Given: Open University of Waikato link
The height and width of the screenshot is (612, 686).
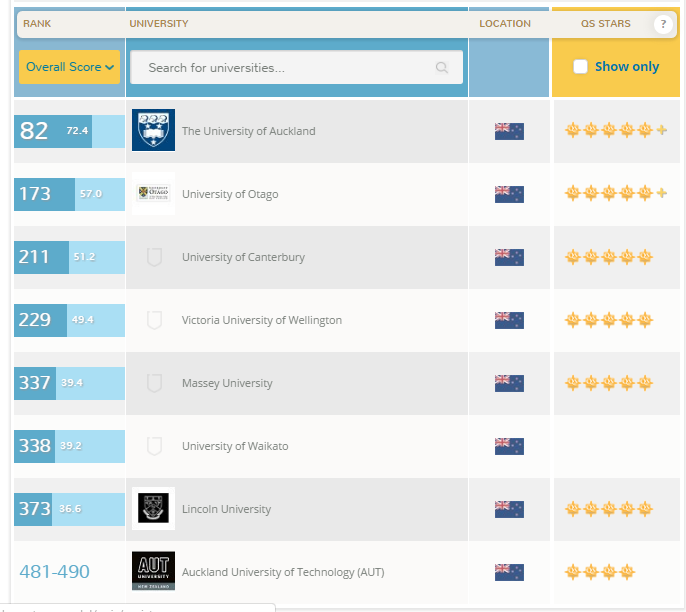Looking at the screenshot, I should click(x=235, y=446).
